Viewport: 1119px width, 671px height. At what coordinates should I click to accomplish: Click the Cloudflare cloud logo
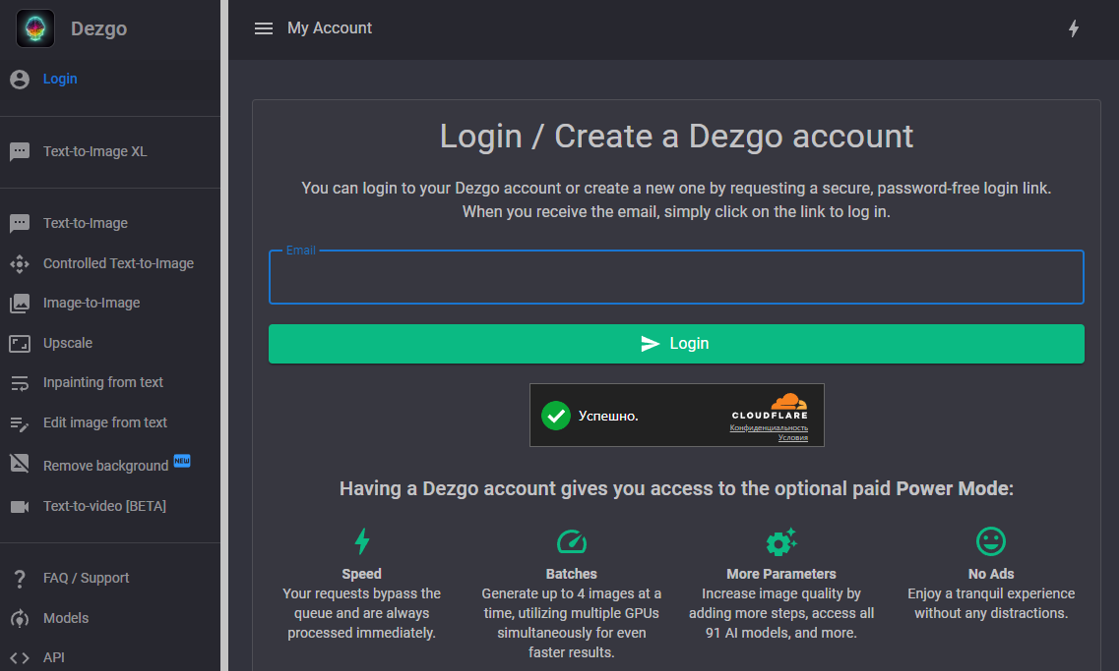(789, 400)
